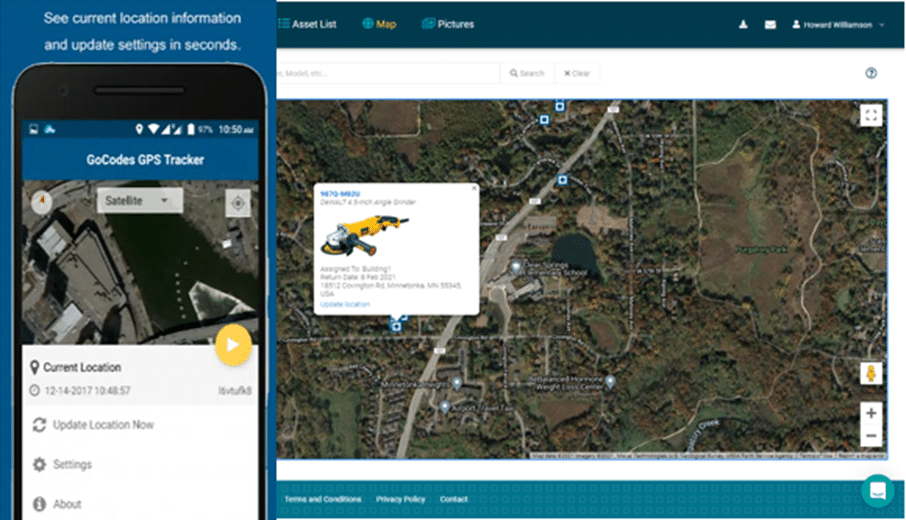Click the Update location link in popup
906x520 pixels.
344,304
